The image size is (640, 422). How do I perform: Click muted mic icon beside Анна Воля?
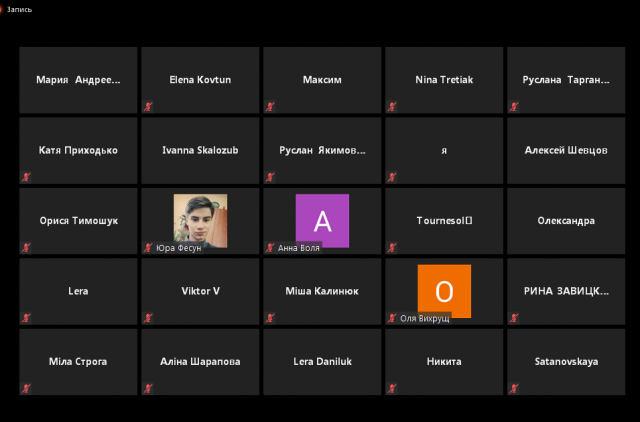coord(270,248)
